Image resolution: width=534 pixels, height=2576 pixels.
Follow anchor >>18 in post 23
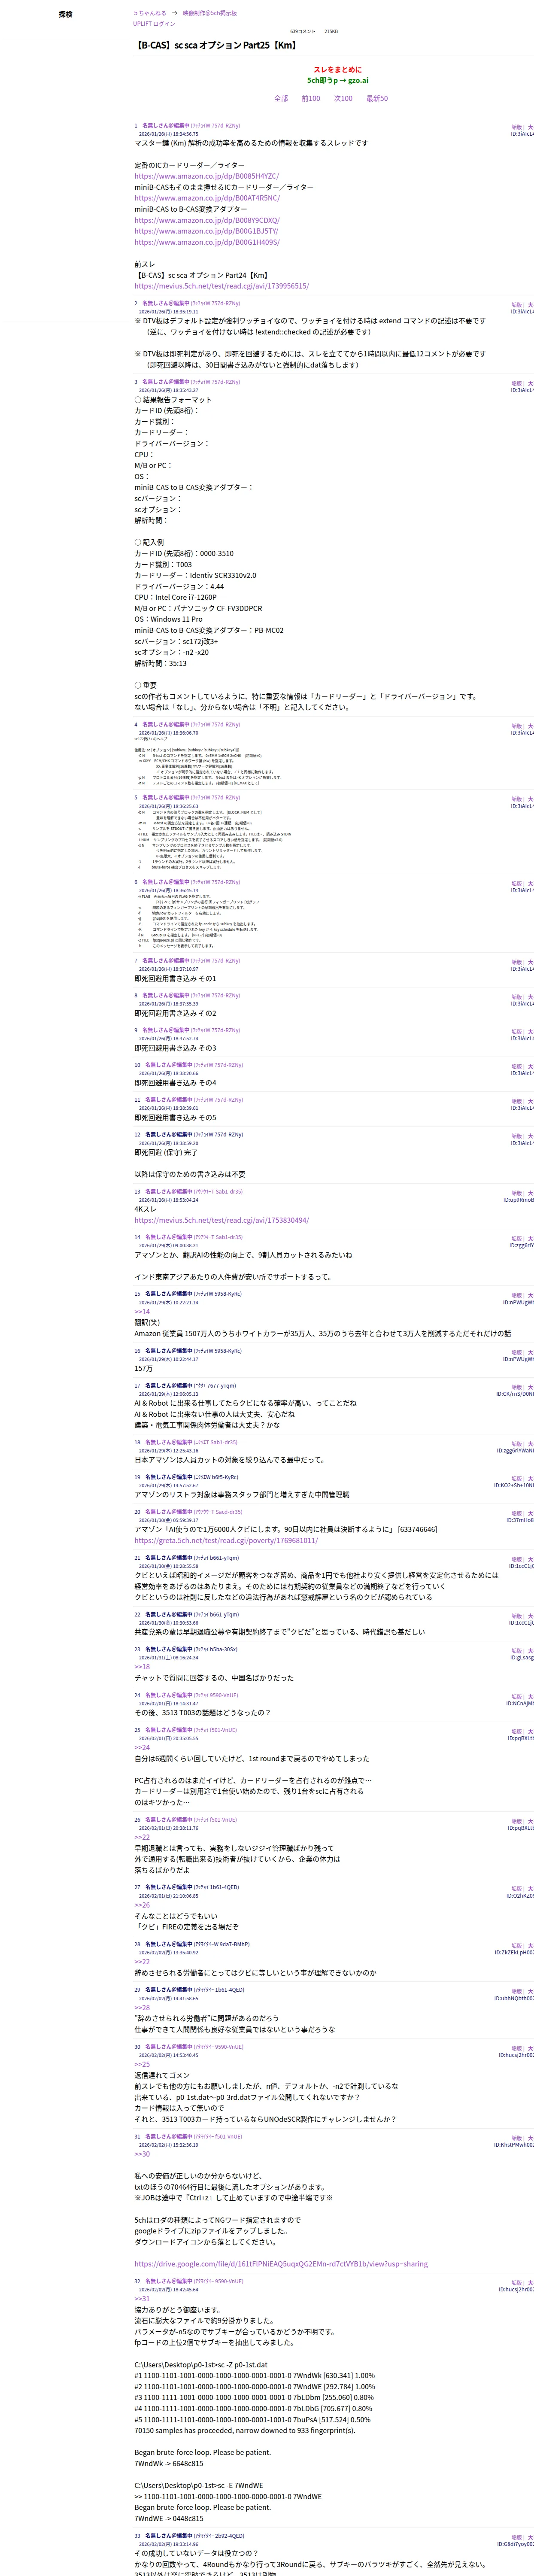click(142, 1667)
